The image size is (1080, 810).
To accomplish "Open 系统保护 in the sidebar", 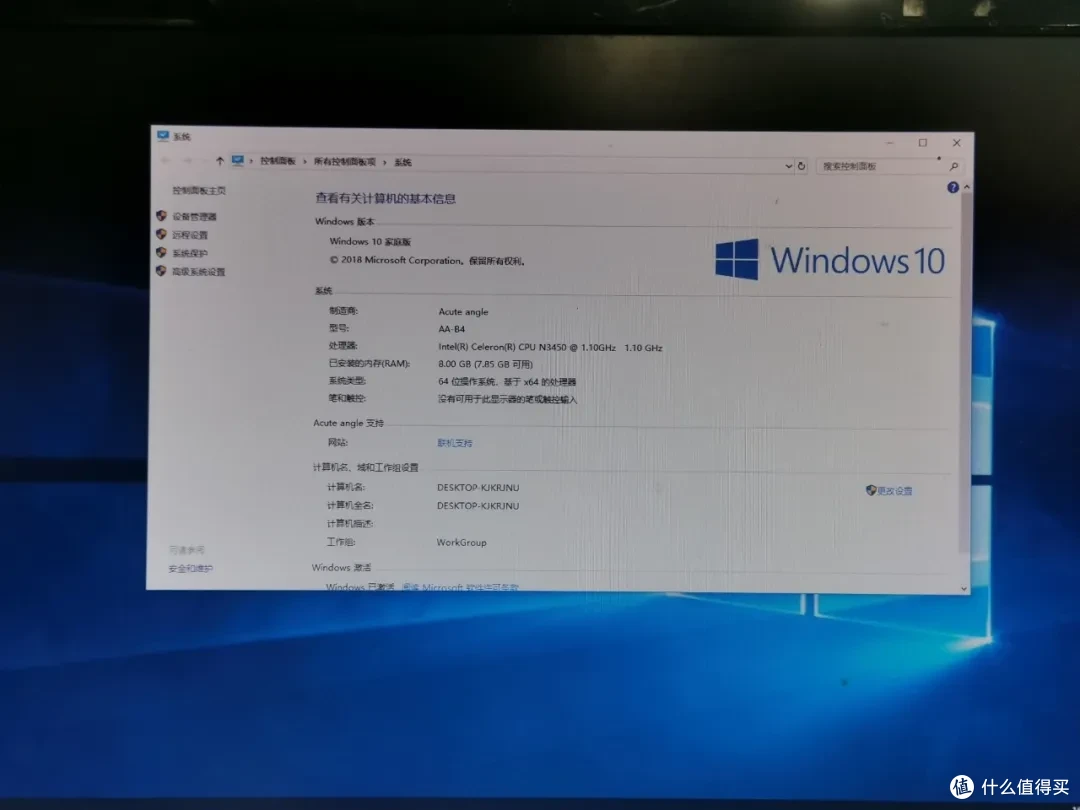I will (189, 253).
